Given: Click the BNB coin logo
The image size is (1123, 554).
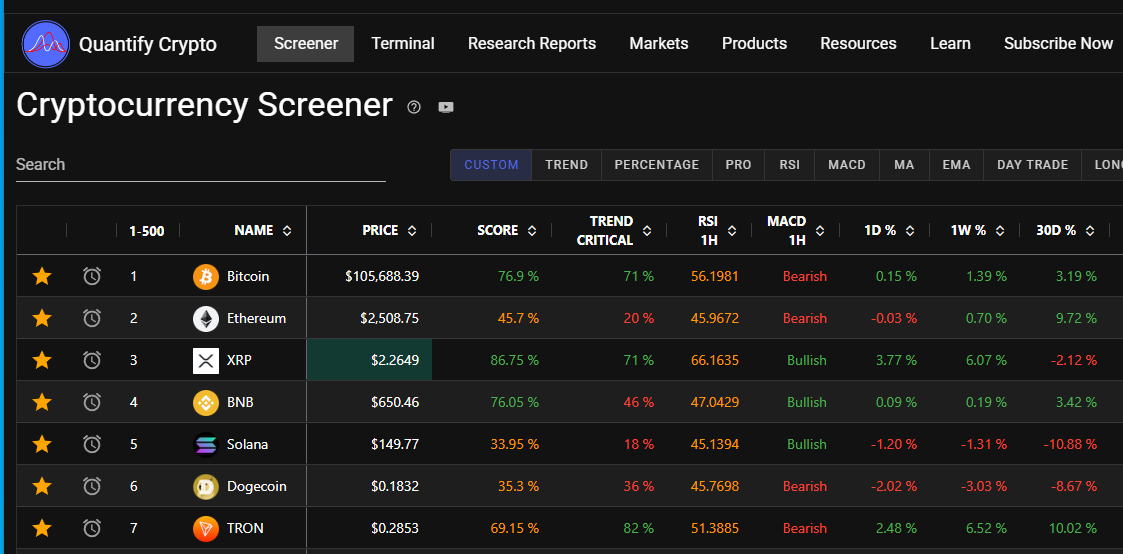Looking at the screenshot, I should pyautogui.click(x=206, y=402).
